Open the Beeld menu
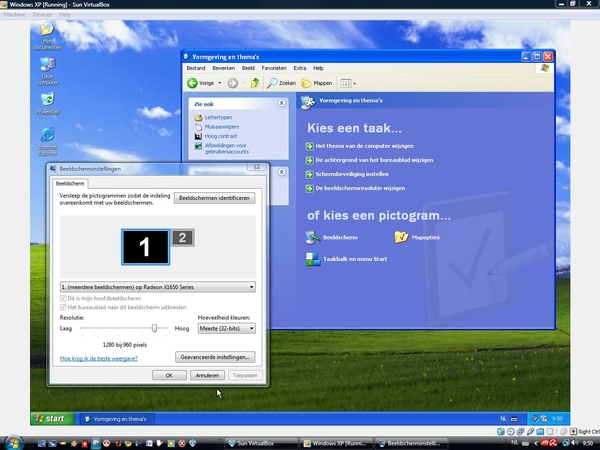This screenshot has width=600, height=450. pos(248,68)
